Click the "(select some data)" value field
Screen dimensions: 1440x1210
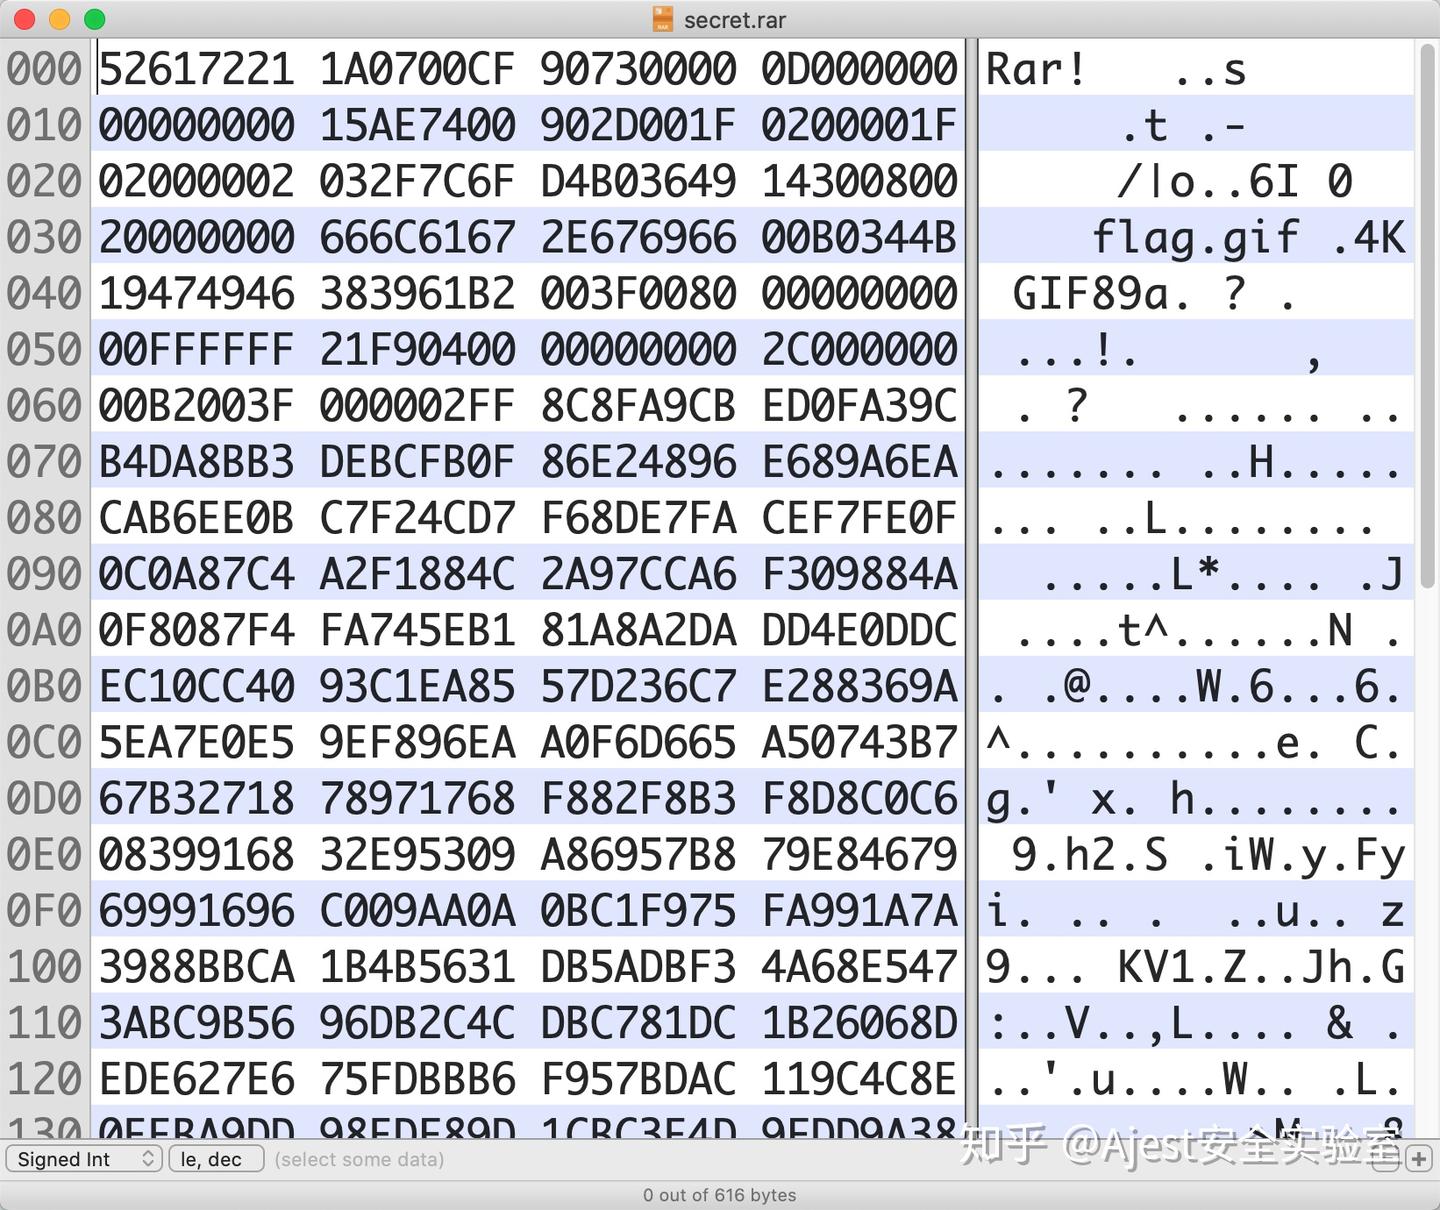pyautogui.click(x=360, y=1159)
